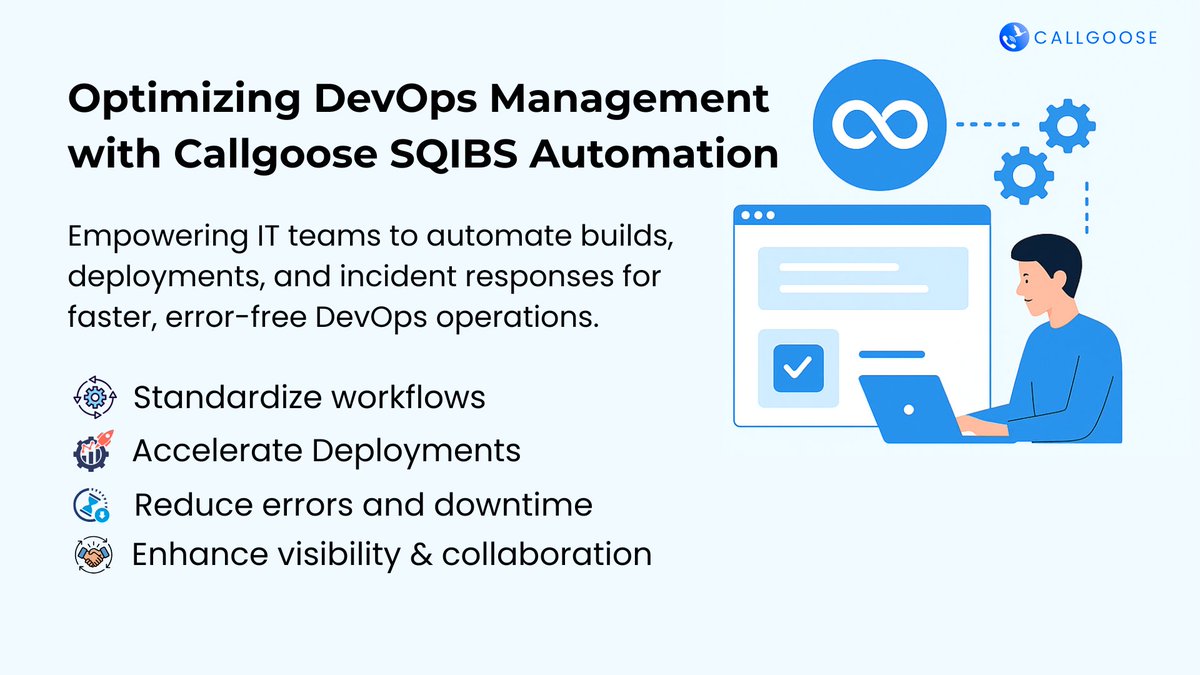Click the Standardize workflows gear icon
Viewport: 1200px width, 675px height.
(96, 397)
